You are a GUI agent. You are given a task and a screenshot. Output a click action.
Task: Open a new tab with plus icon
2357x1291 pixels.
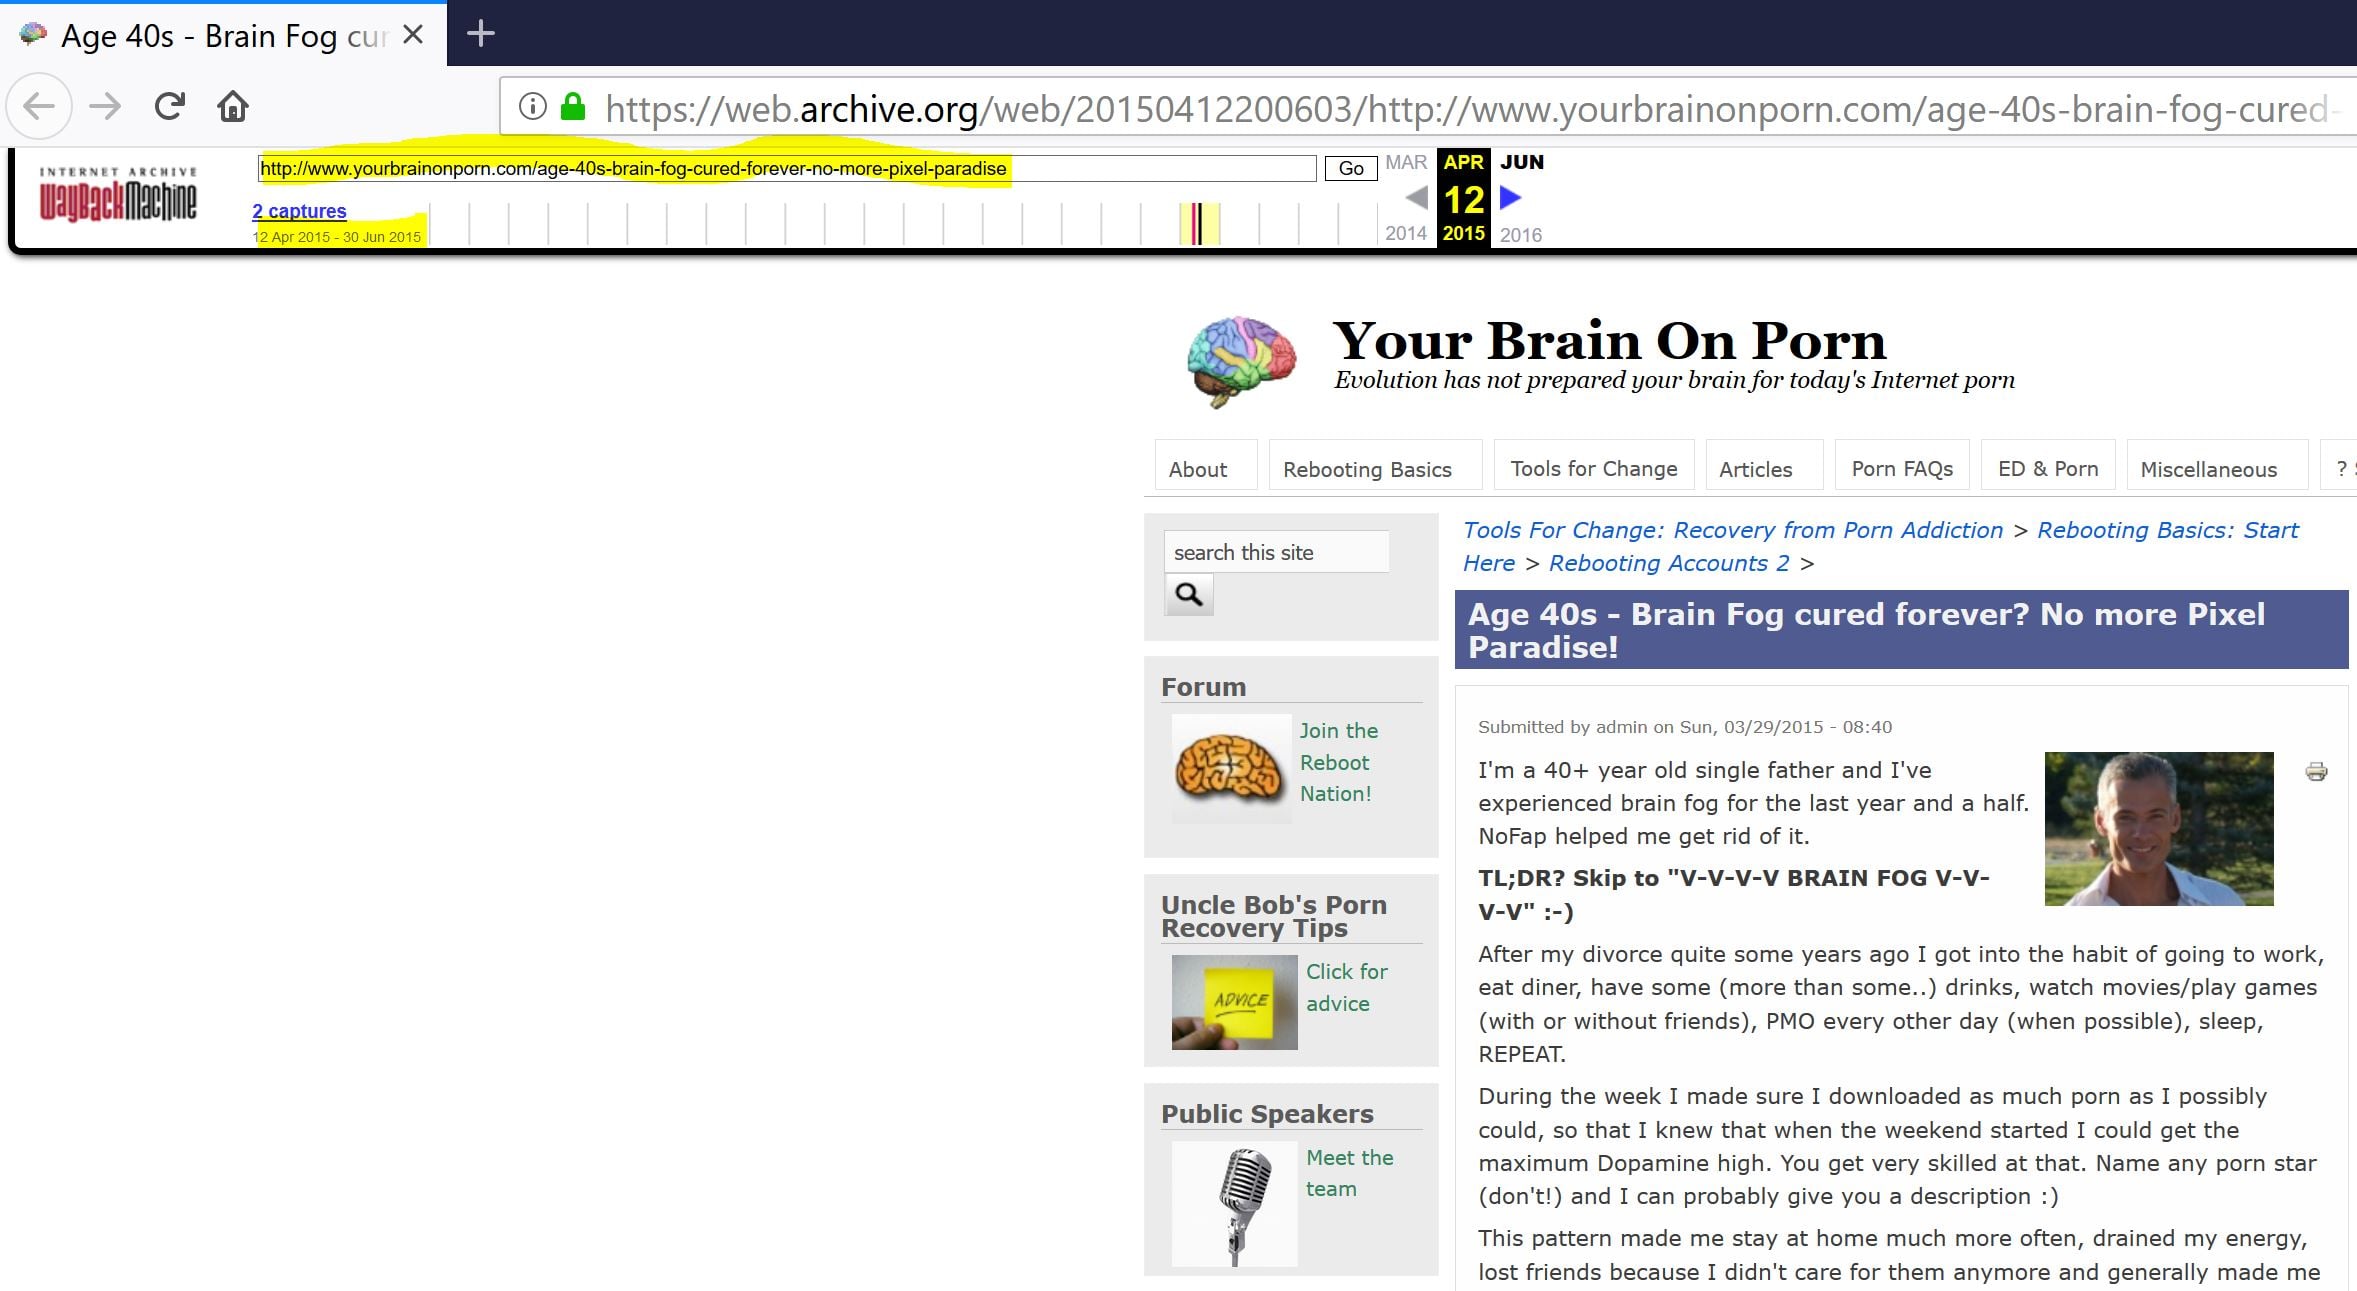click(x=481, y=34)
